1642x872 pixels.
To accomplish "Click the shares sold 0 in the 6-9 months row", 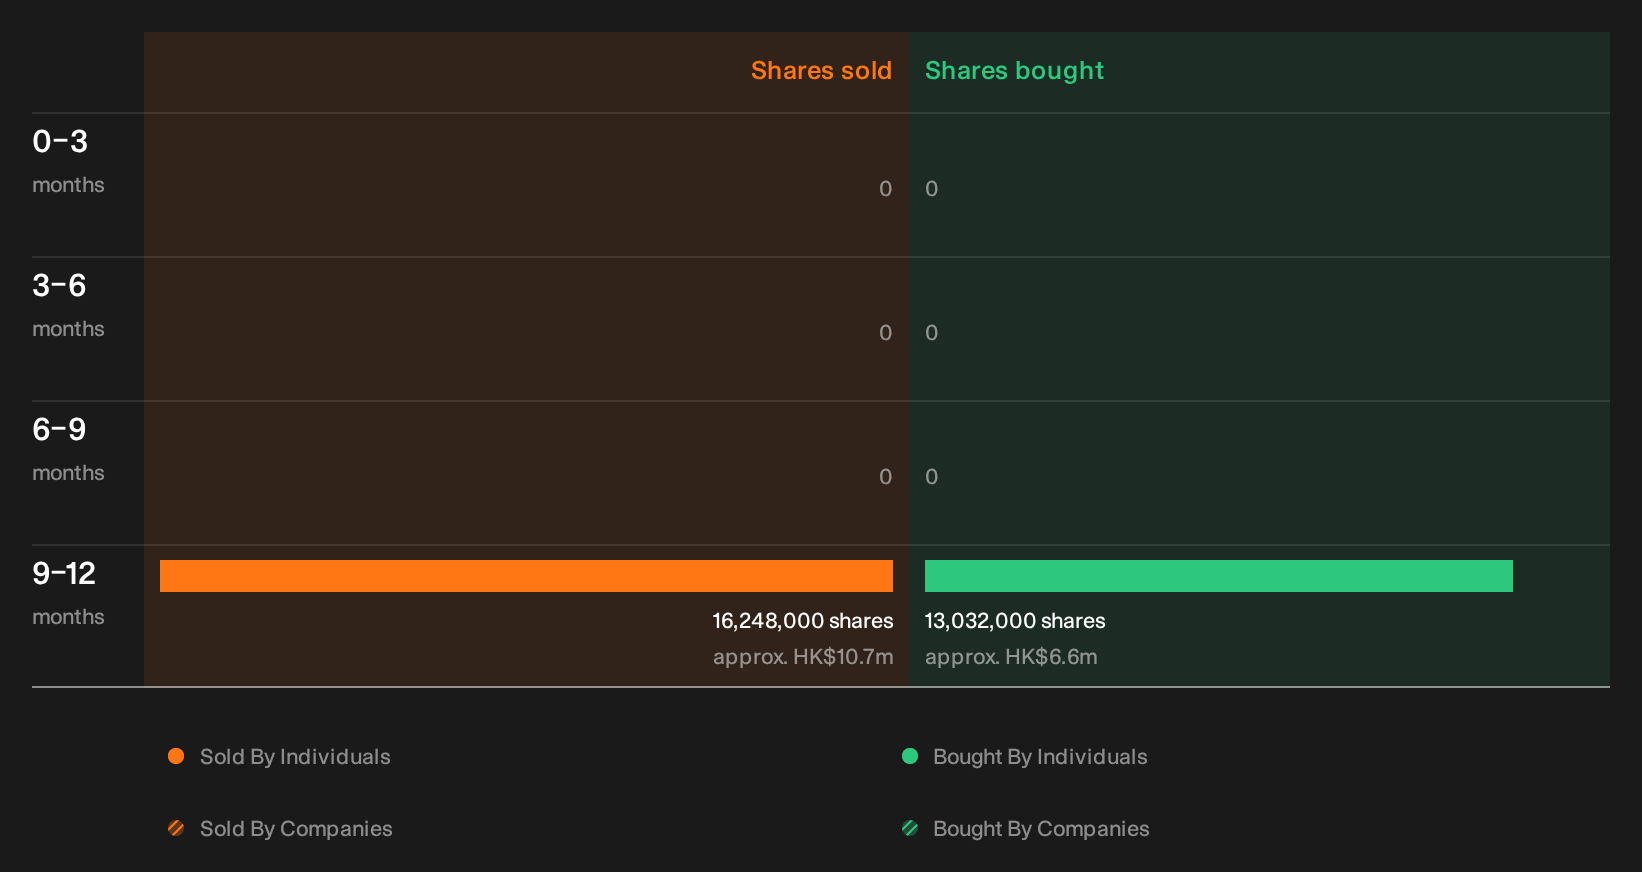I will (x=886, y=477).
